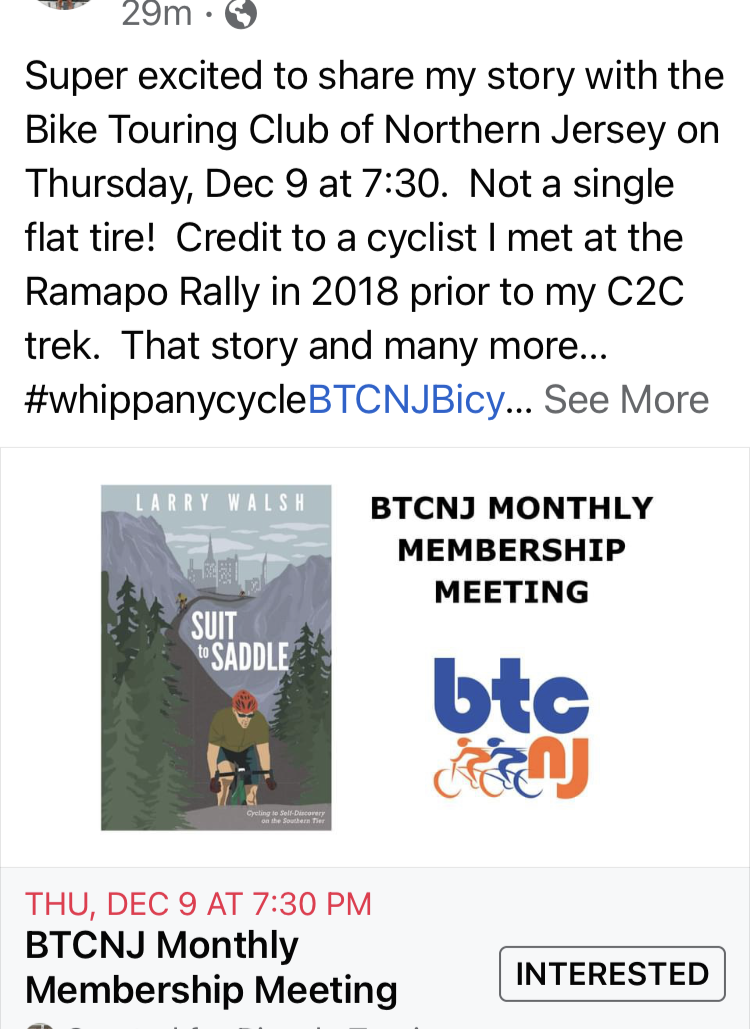Image resolution: width=750 pixels, height=1029 pixels.
Task: Tap the small cyclist at top of cover road
Action: pyautogui.click(x=181, y=599)
